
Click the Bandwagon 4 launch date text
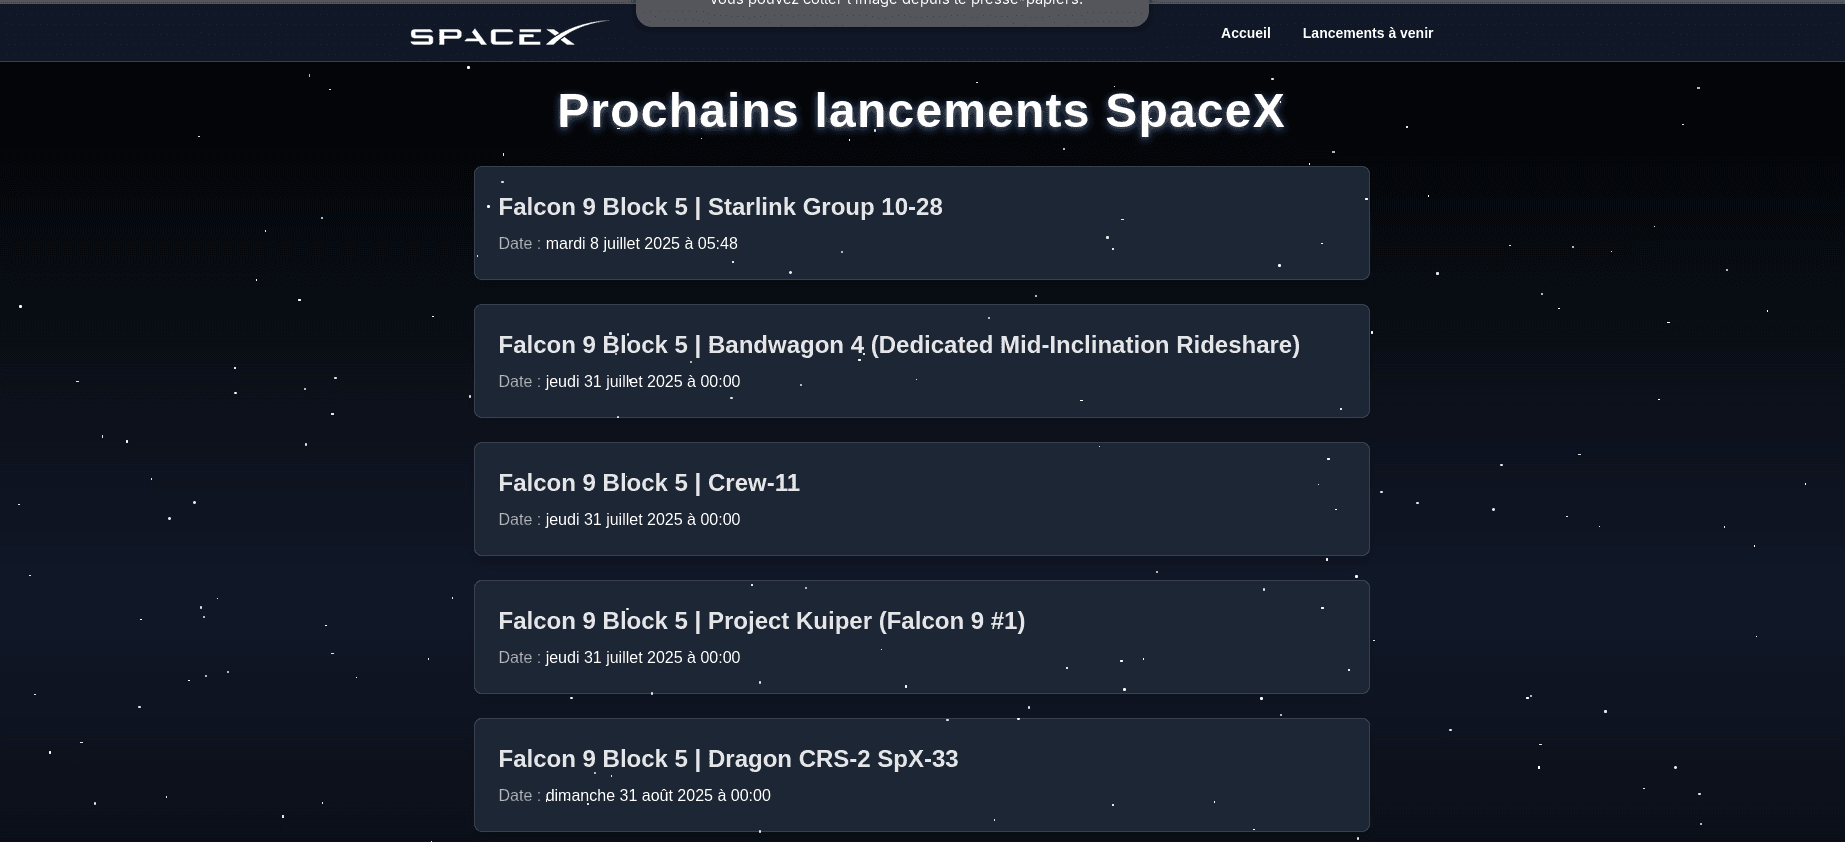point(619,381)
